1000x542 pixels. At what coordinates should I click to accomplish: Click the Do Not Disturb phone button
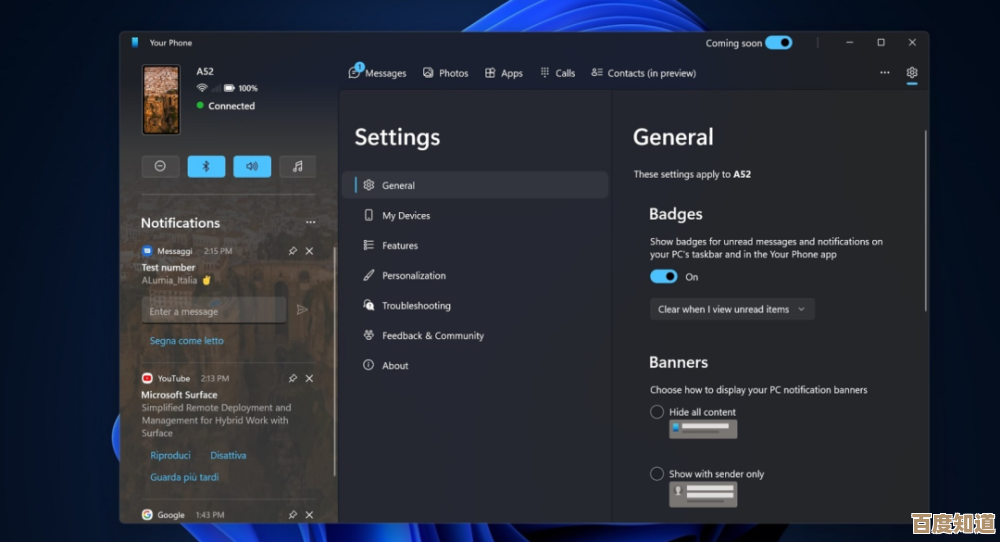(160, 166)
